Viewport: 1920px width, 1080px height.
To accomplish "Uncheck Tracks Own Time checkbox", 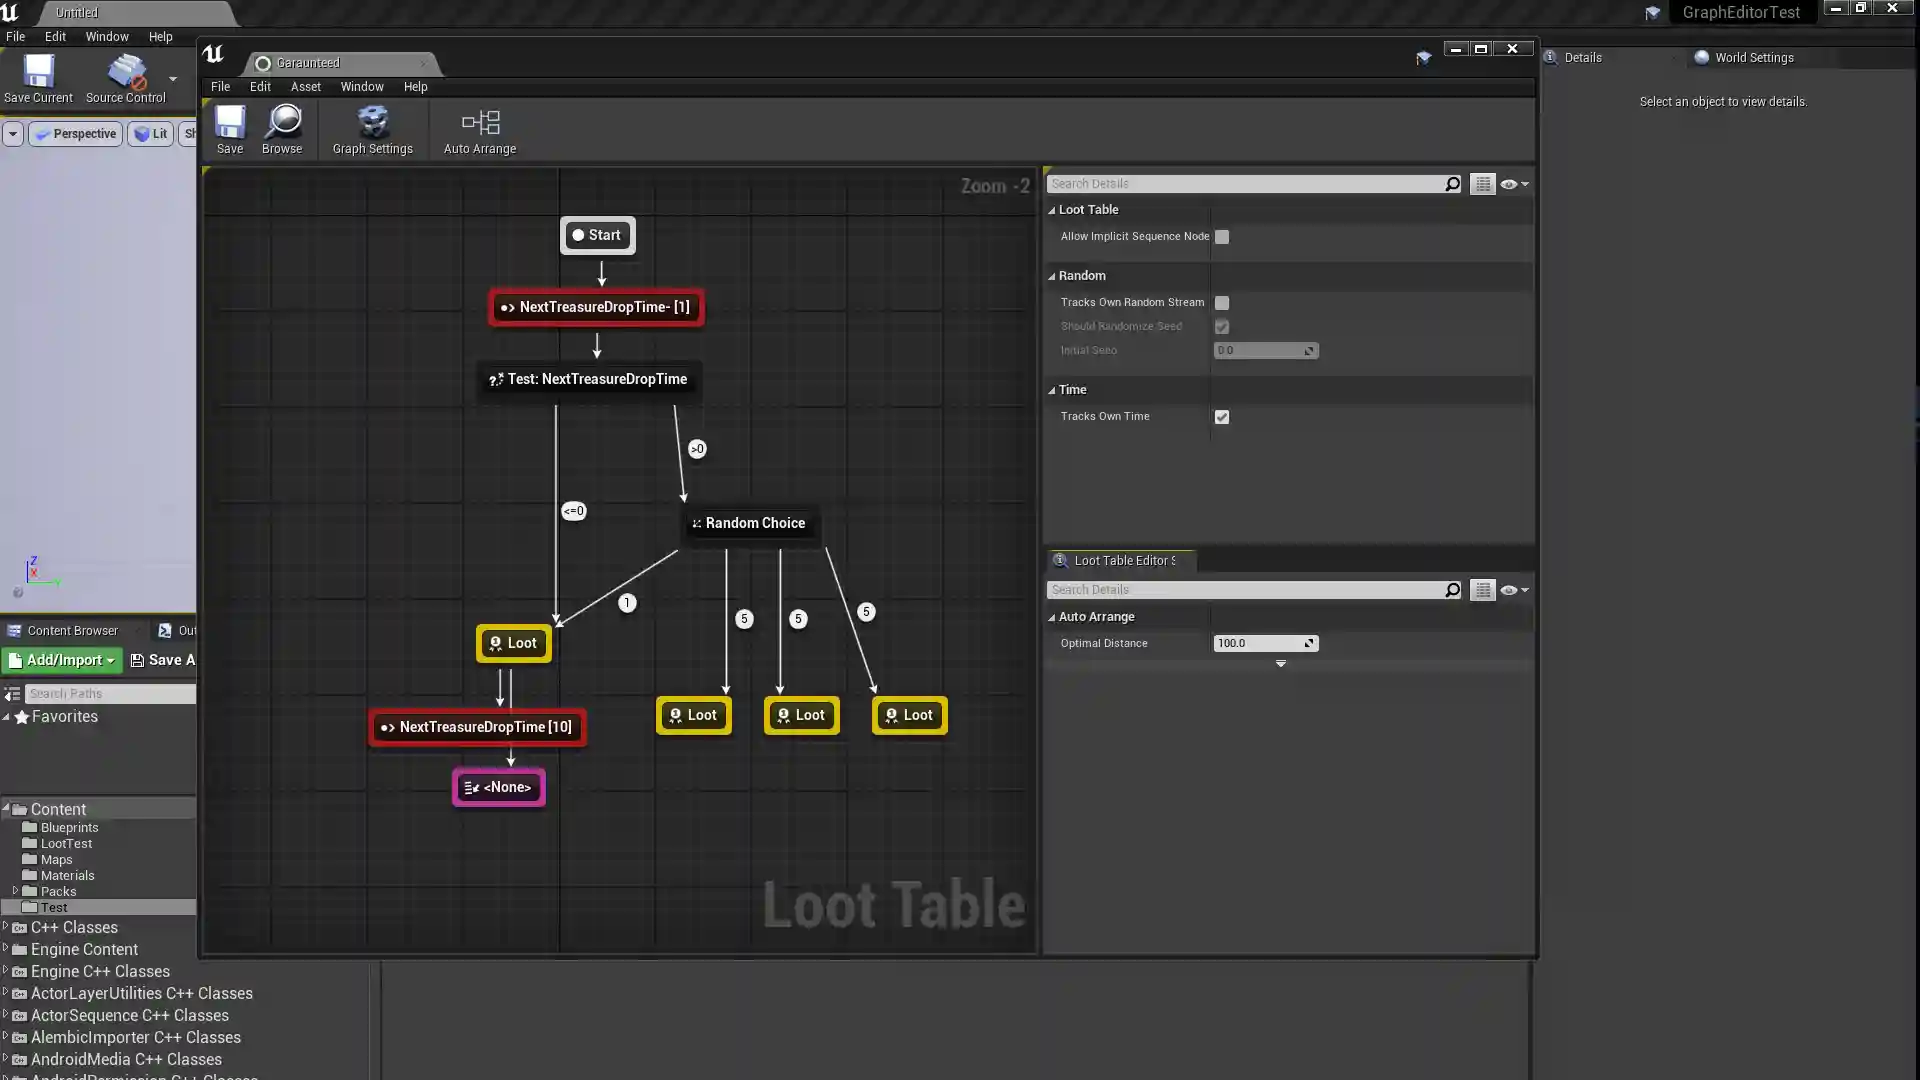I will tap(1222, 417).
